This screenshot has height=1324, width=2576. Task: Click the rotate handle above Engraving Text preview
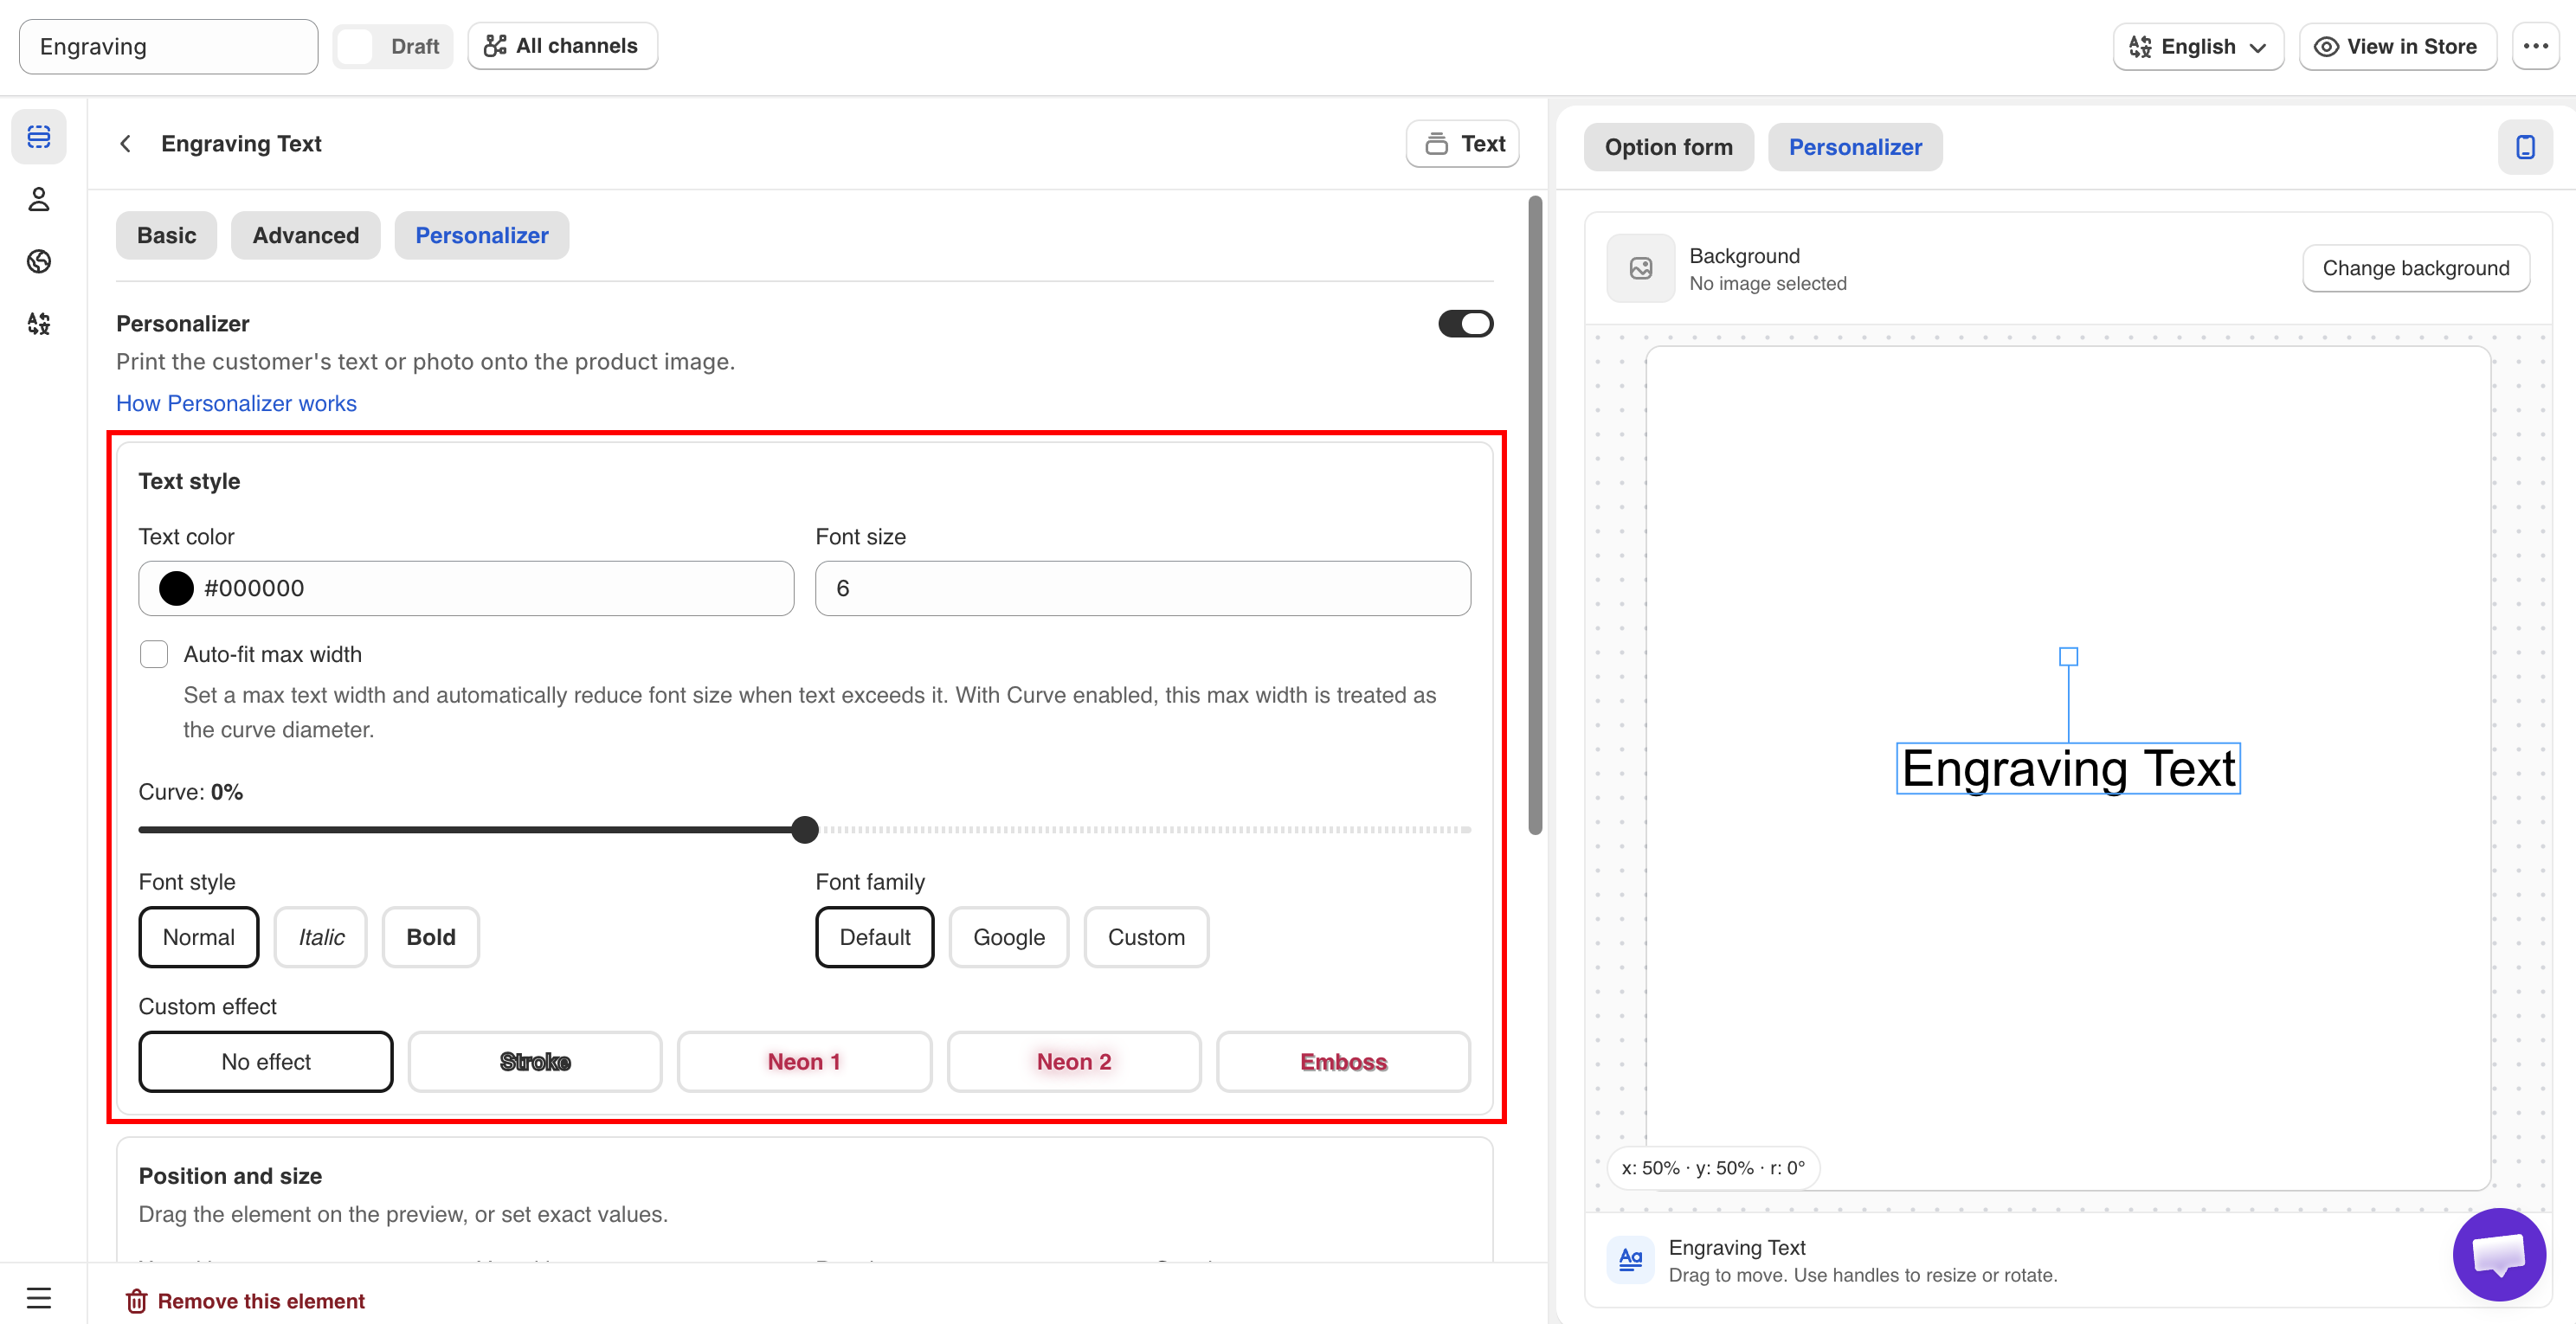point(2068,657)
